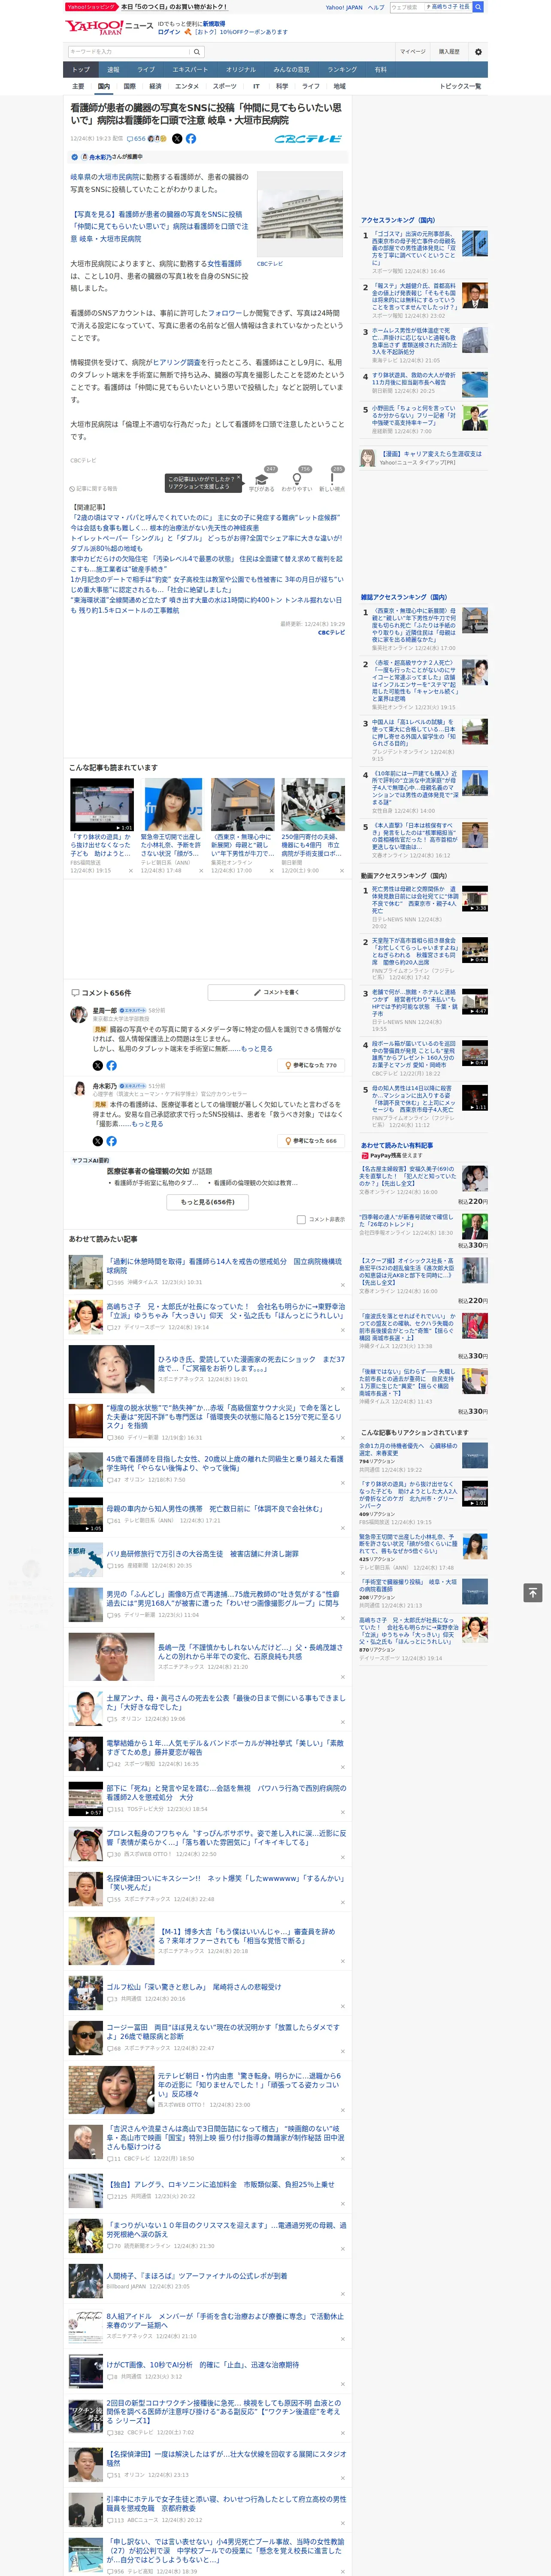The height and width of the screenshot is (2576, 551).
Task: Click the わかりやすい lightbulb reaction icon
Action: (x=297, y=480)
